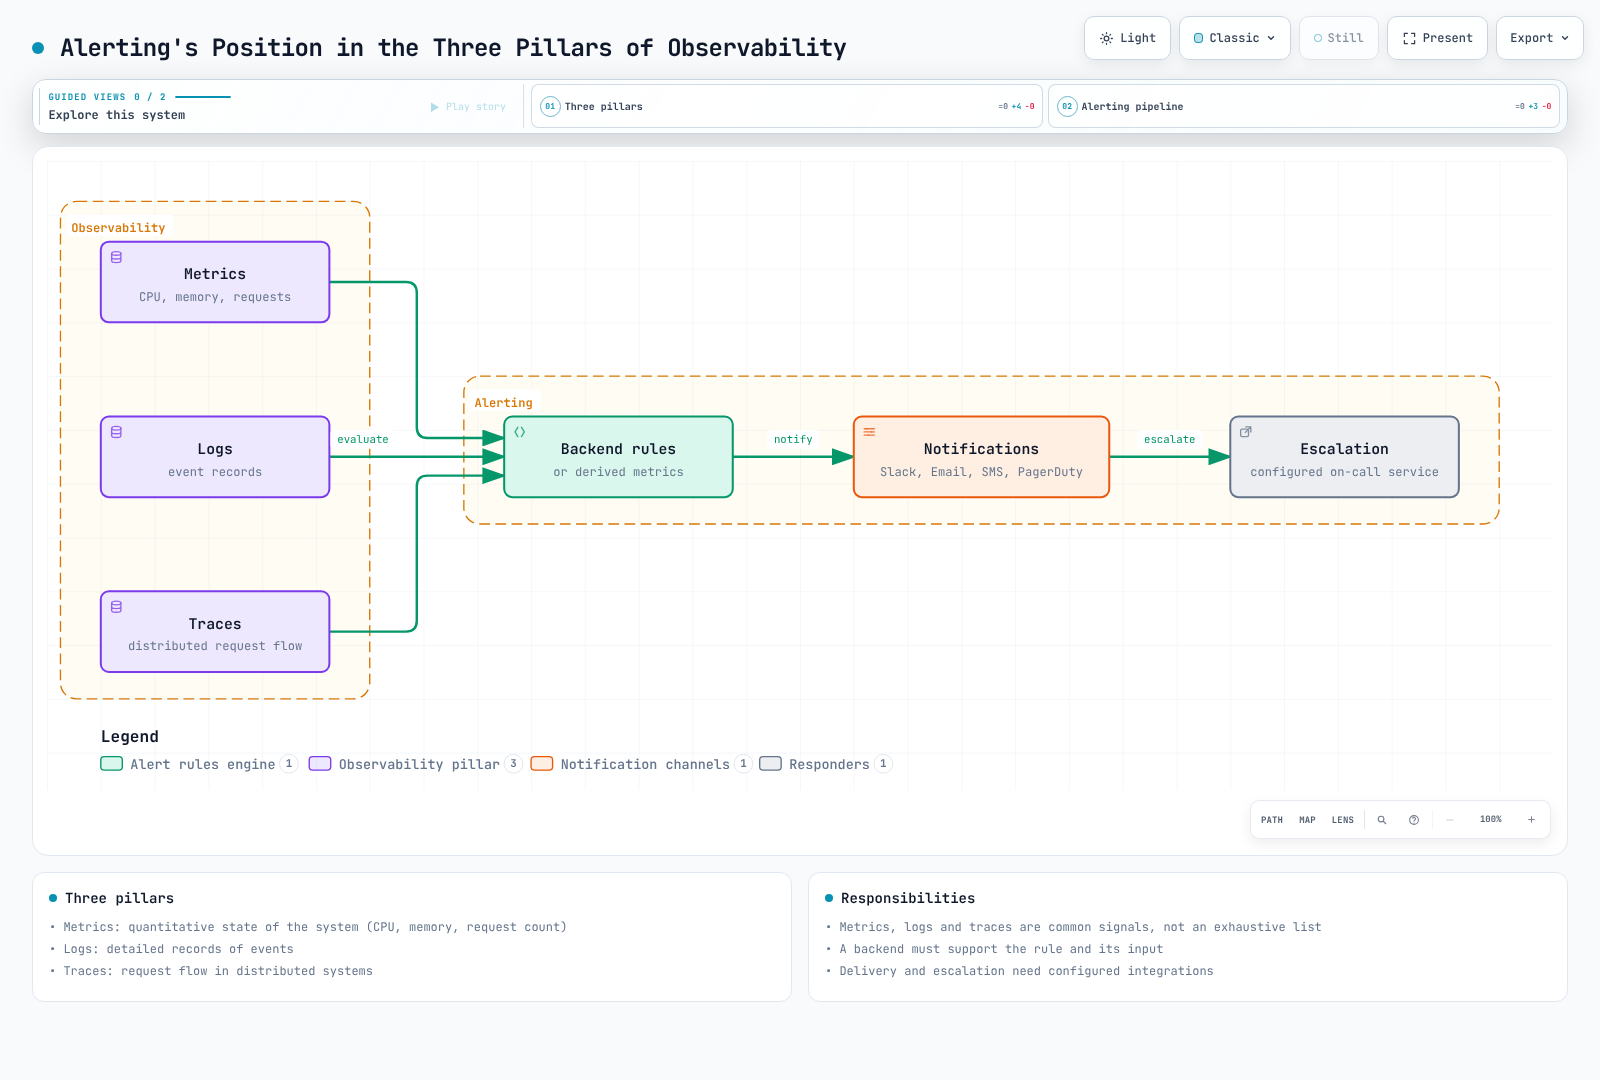Click the Three pillars panel heading

(119, 898)
